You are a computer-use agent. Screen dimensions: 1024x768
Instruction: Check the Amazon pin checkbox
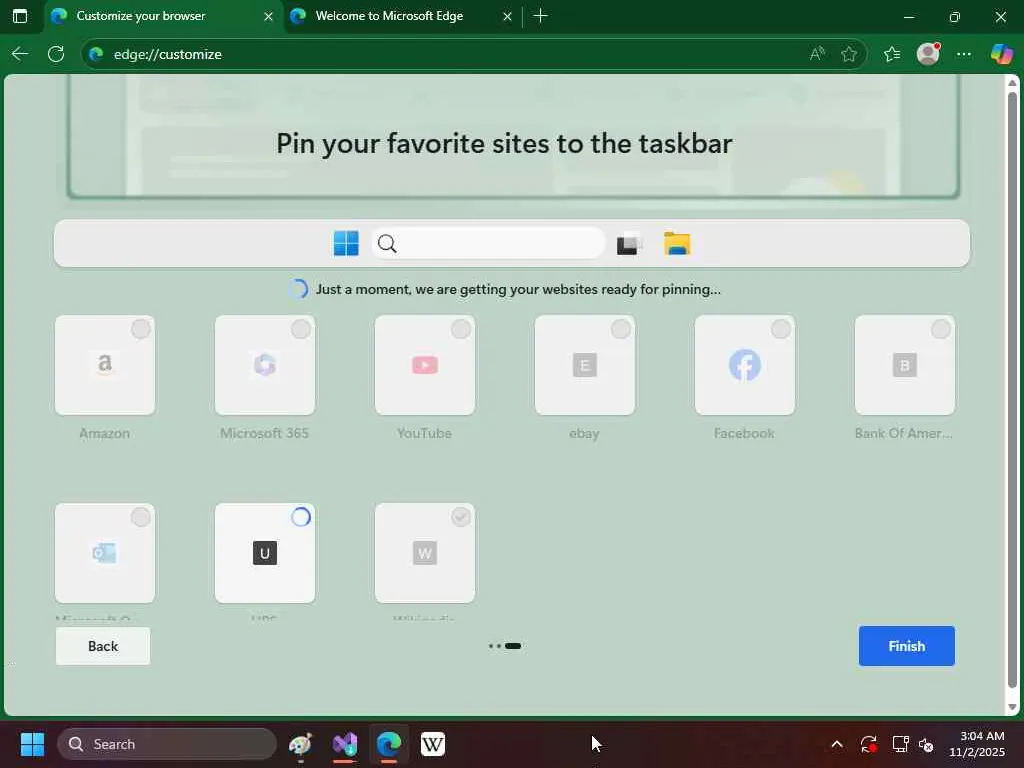pyautogui.click(x=141, y=329)
